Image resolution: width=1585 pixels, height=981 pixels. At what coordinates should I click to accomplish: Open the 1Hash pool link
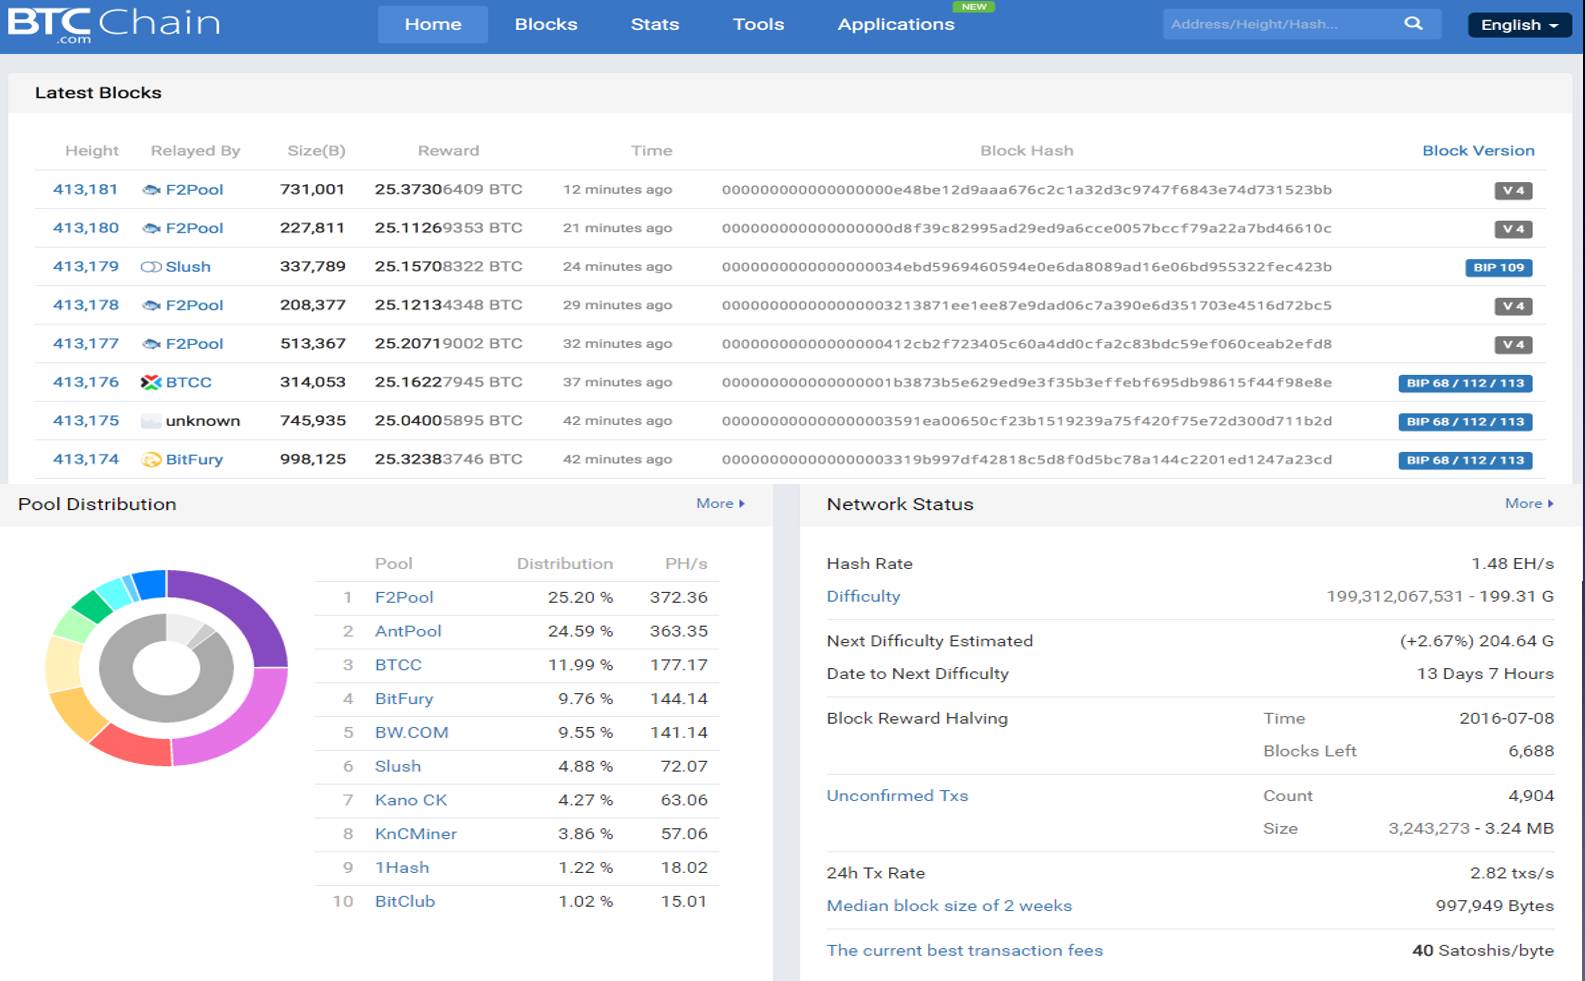click(x=402, y=868)
